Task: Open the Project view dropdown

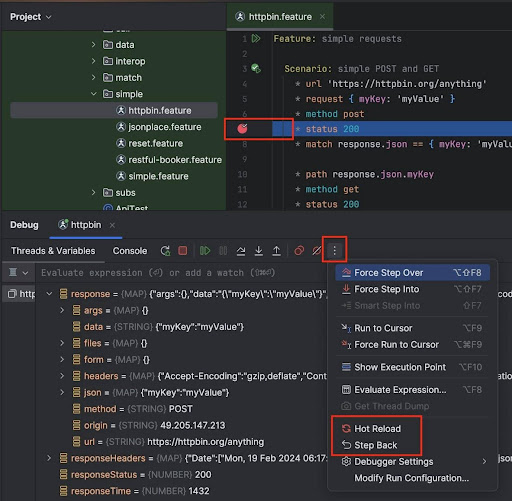Action: tap(31, 17)
